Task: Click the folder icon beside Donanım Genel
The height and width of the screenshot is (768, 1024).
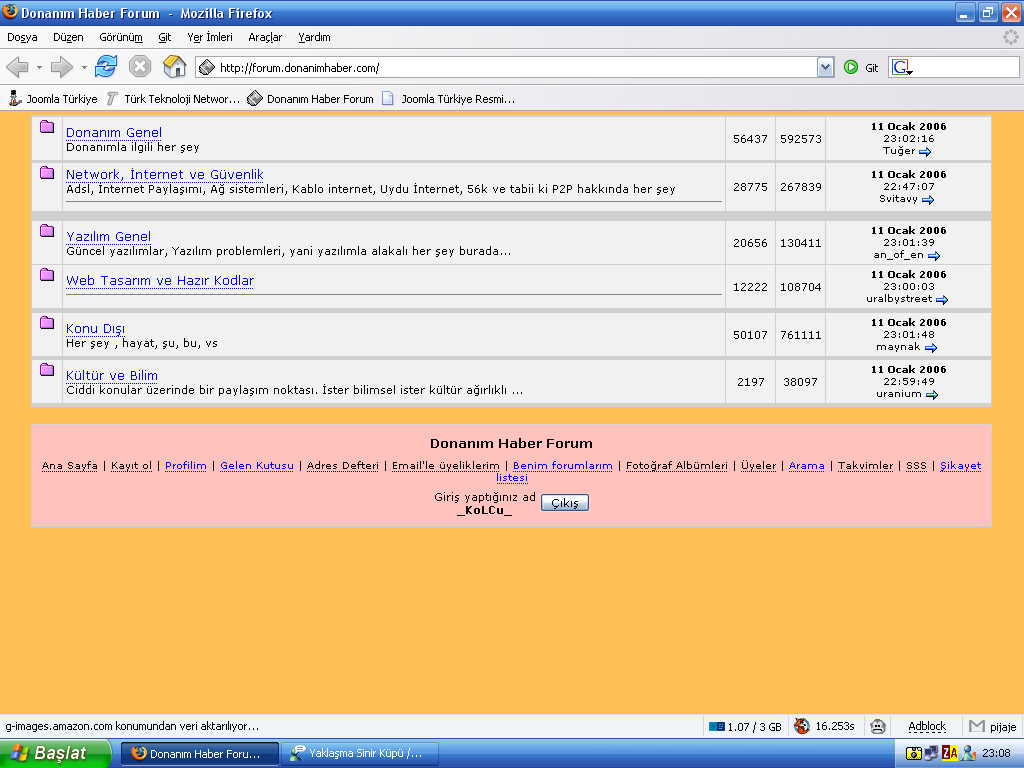Action: [x=47, y=127]
